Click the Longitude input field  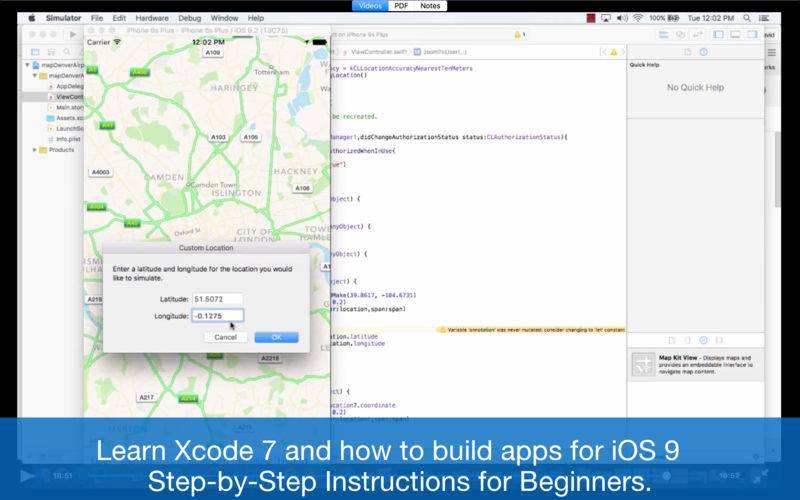[x=217, y=316]
